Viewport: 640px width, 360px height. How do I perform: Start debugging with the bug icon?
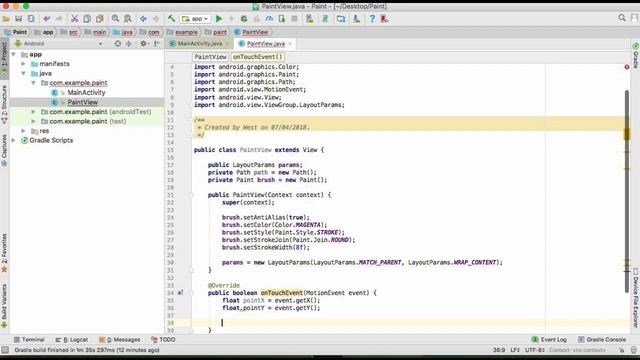244,19
